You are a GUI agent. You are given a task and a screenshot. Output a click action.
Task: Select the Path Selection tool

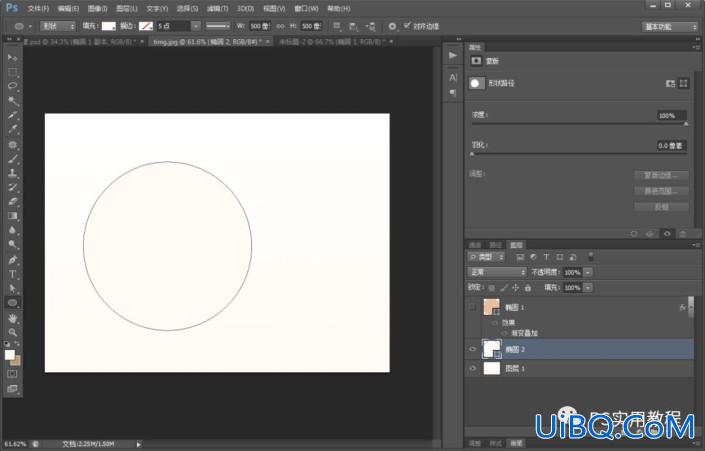[x=13, y=289]
